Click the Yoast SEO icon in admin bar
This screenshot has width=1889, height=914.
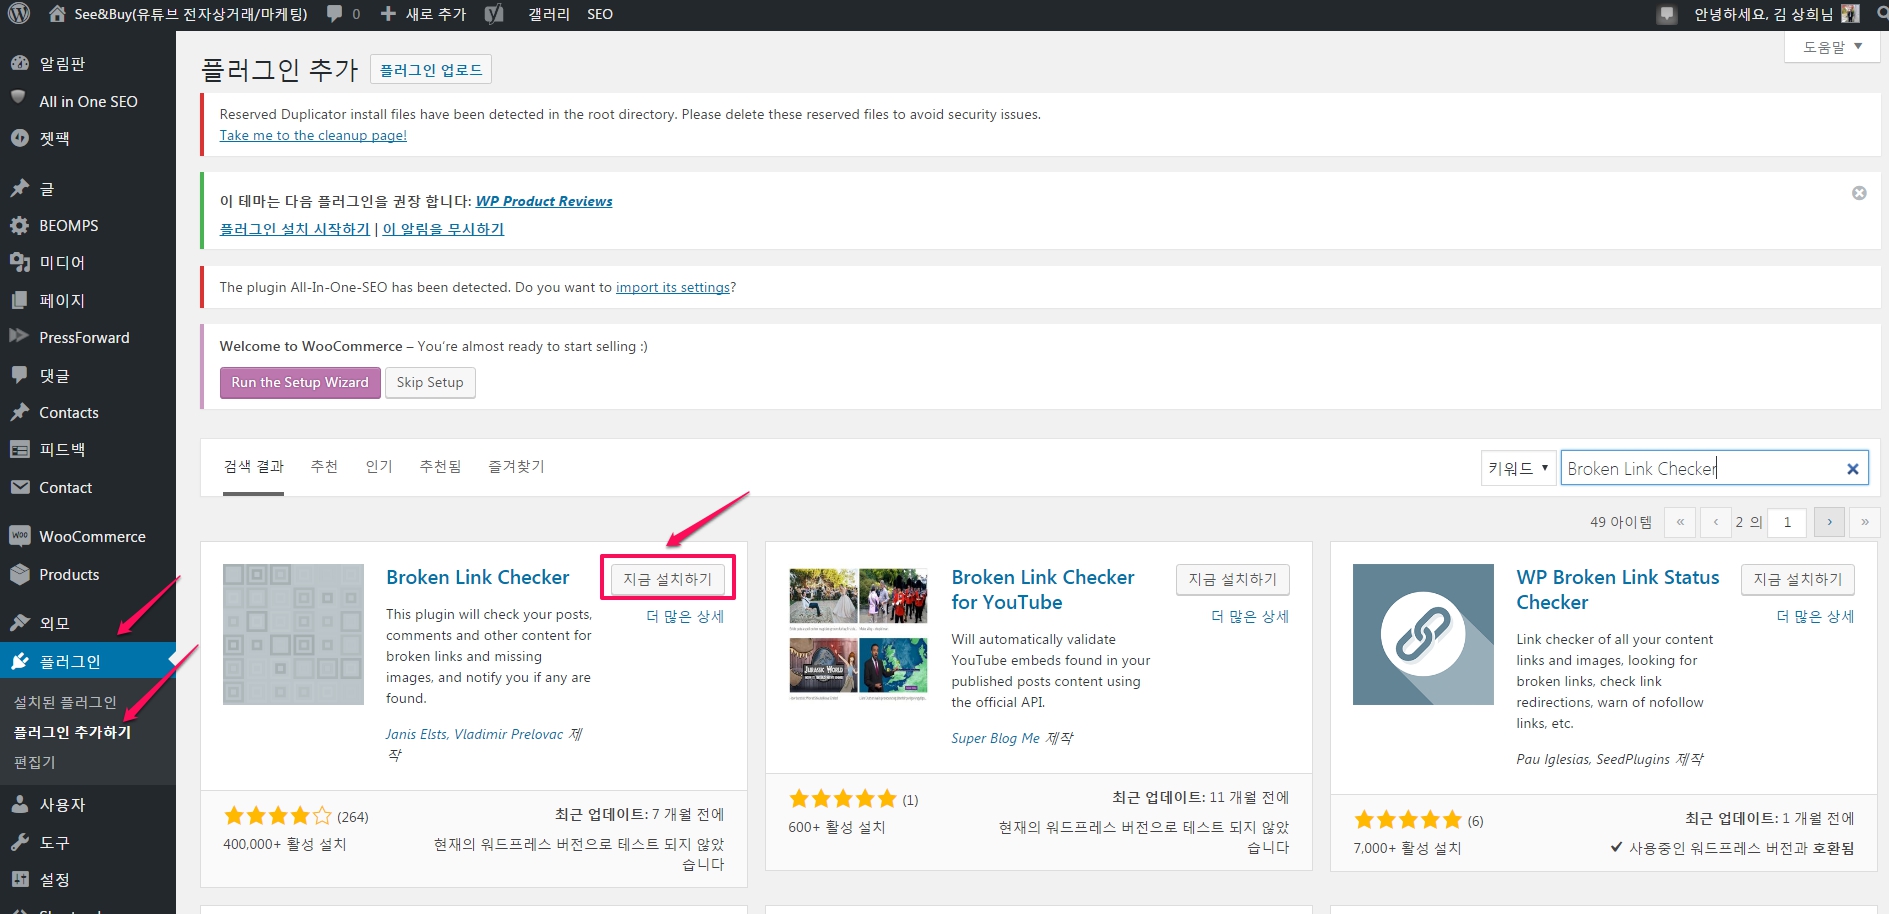(x=494, y=14)
